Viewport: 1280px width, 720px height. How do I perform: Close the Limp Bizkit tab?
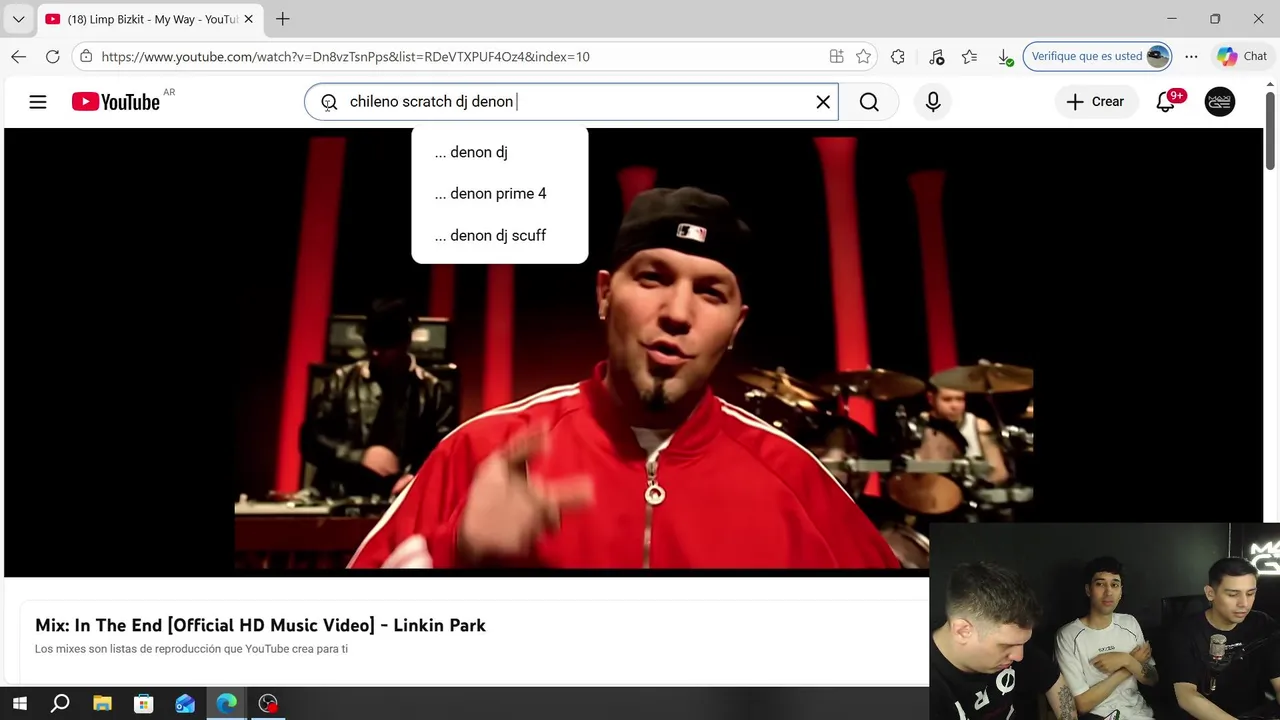[x=249, y=19]
